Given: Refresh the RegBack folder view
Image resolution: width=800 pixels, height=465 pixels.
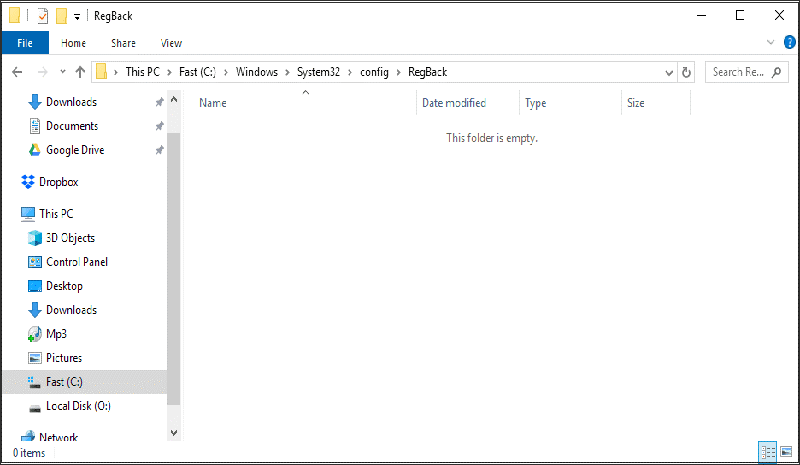Looking at the screenshot, I should (x=686, y=72).
